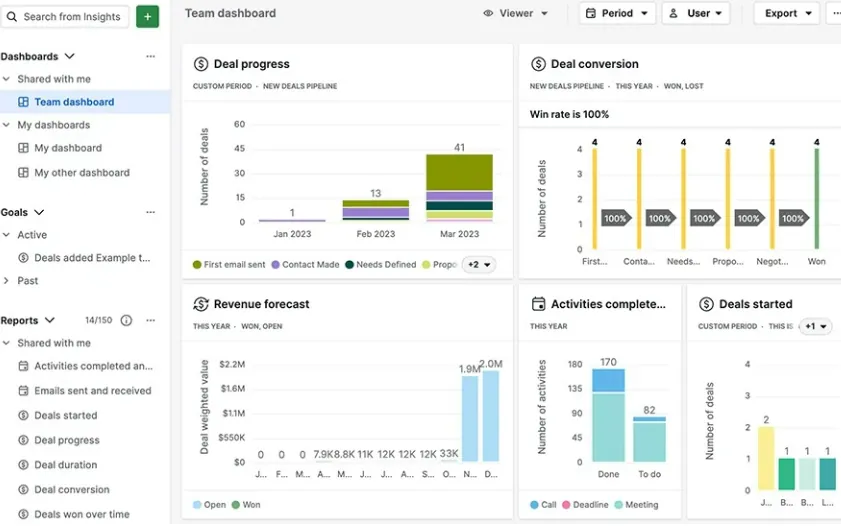Open the Period filter dropdown
Viewport: 841px width, 526px height.
point(617,13)
